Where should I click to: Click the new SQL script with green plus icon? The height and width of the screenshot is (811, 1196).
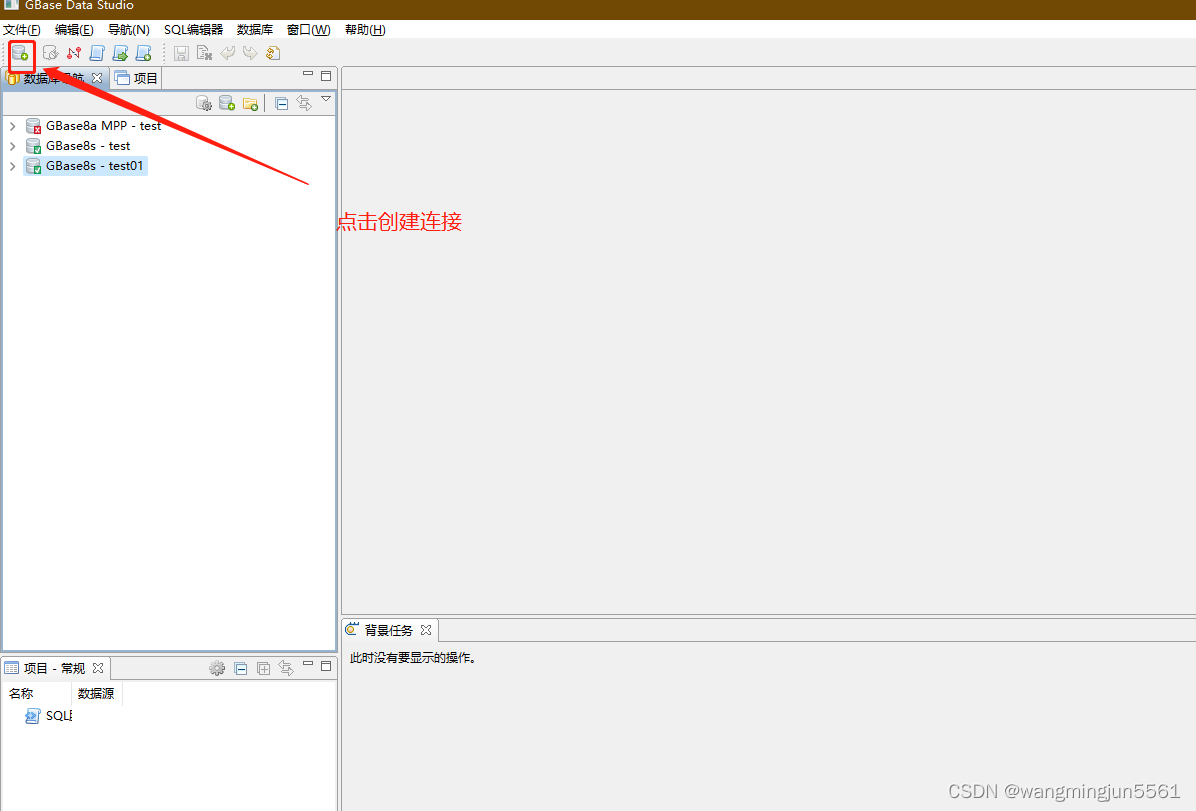click(x=143, y=53)
